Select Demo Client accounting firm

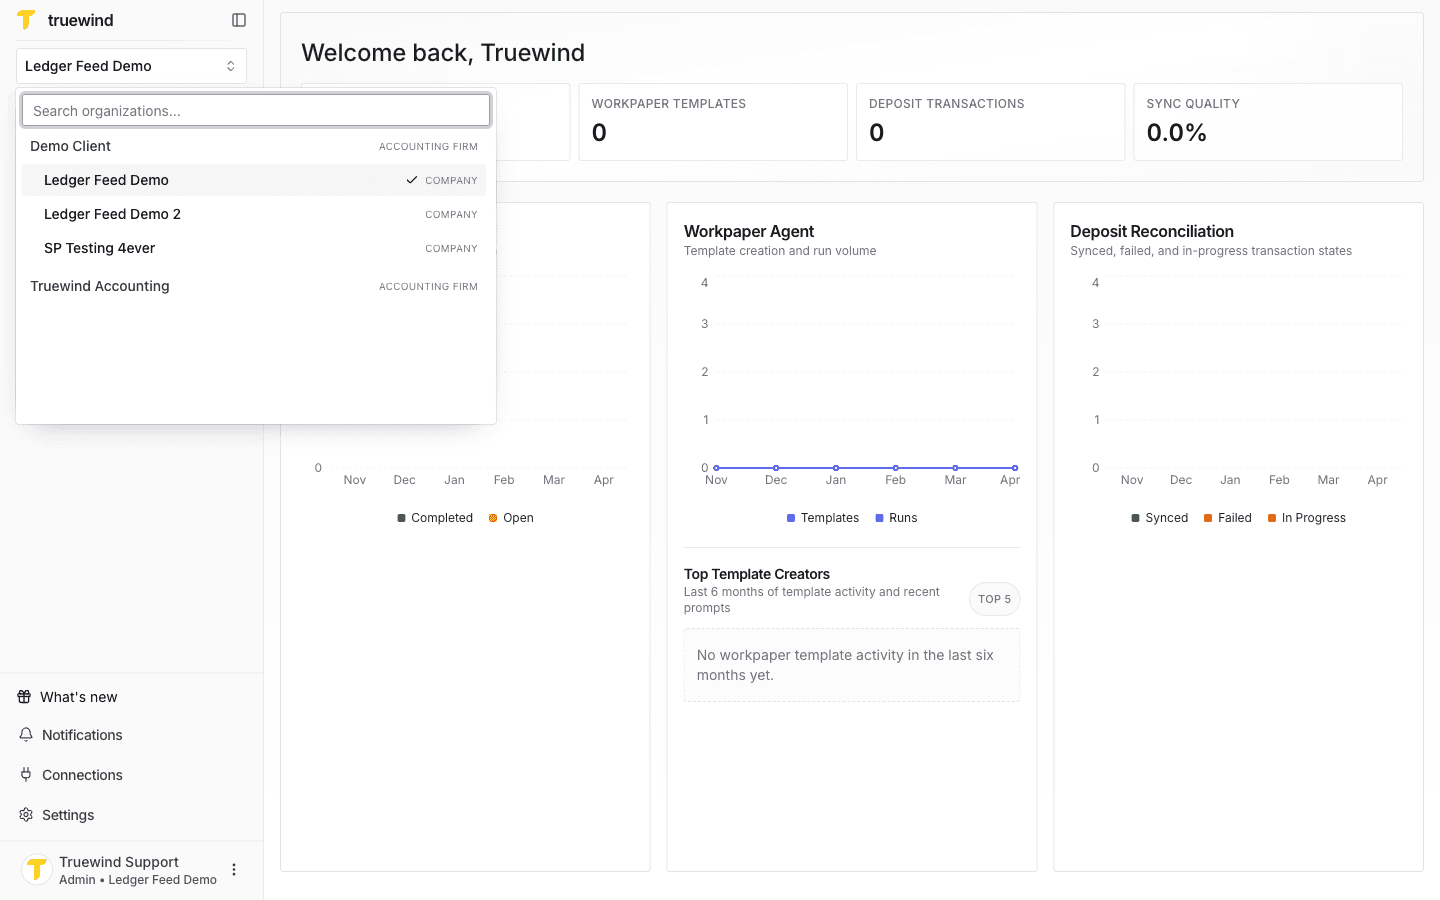click(254, 146)
